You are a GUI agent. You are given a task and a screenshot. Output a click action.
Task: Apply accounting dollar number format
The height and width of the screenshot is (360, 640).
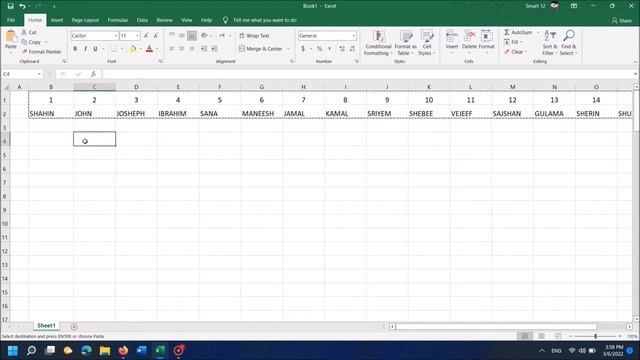303,49
